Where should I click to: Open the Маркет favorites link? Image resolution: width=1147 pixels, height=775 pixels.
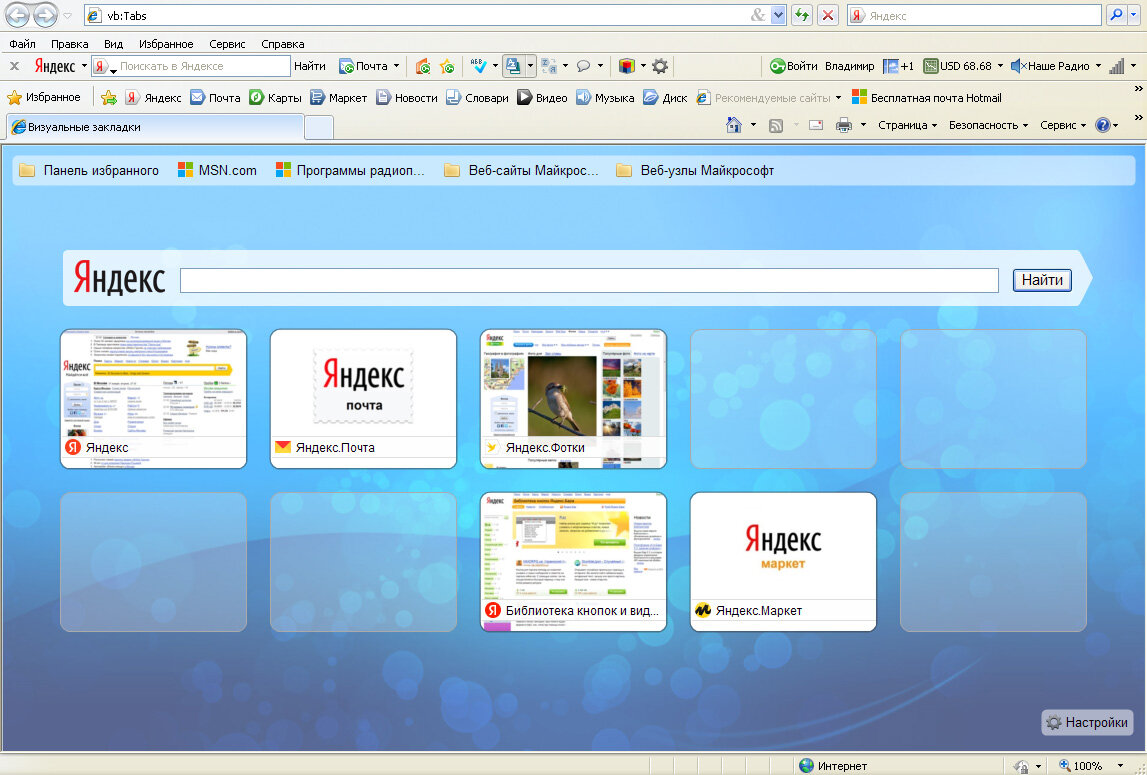[x=338, y=97]
